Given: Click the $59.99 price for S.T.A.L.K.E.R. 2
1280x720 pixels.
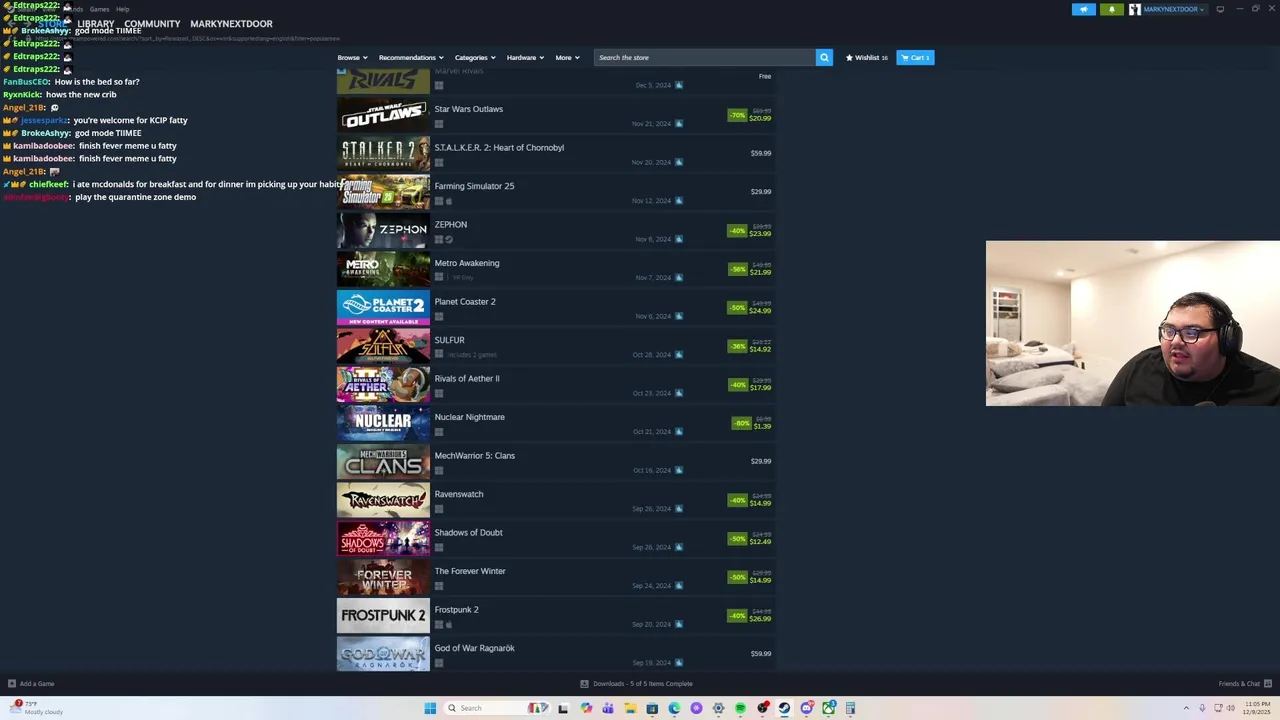Looking at the screenshot, I should [x=760, y=154].
